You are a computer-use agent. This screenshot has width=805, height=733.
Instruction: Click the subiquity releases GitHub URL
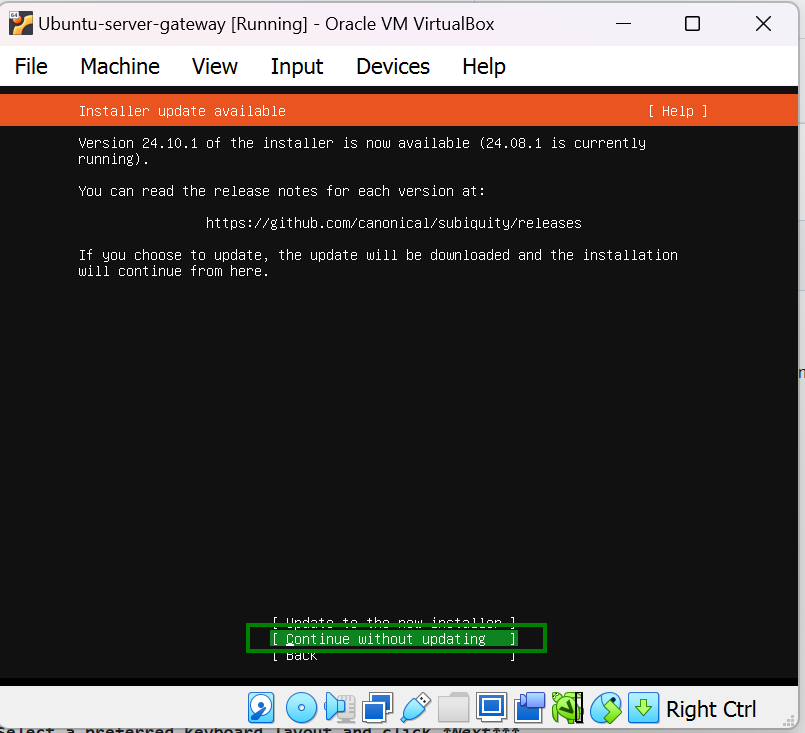coord(394,223)
